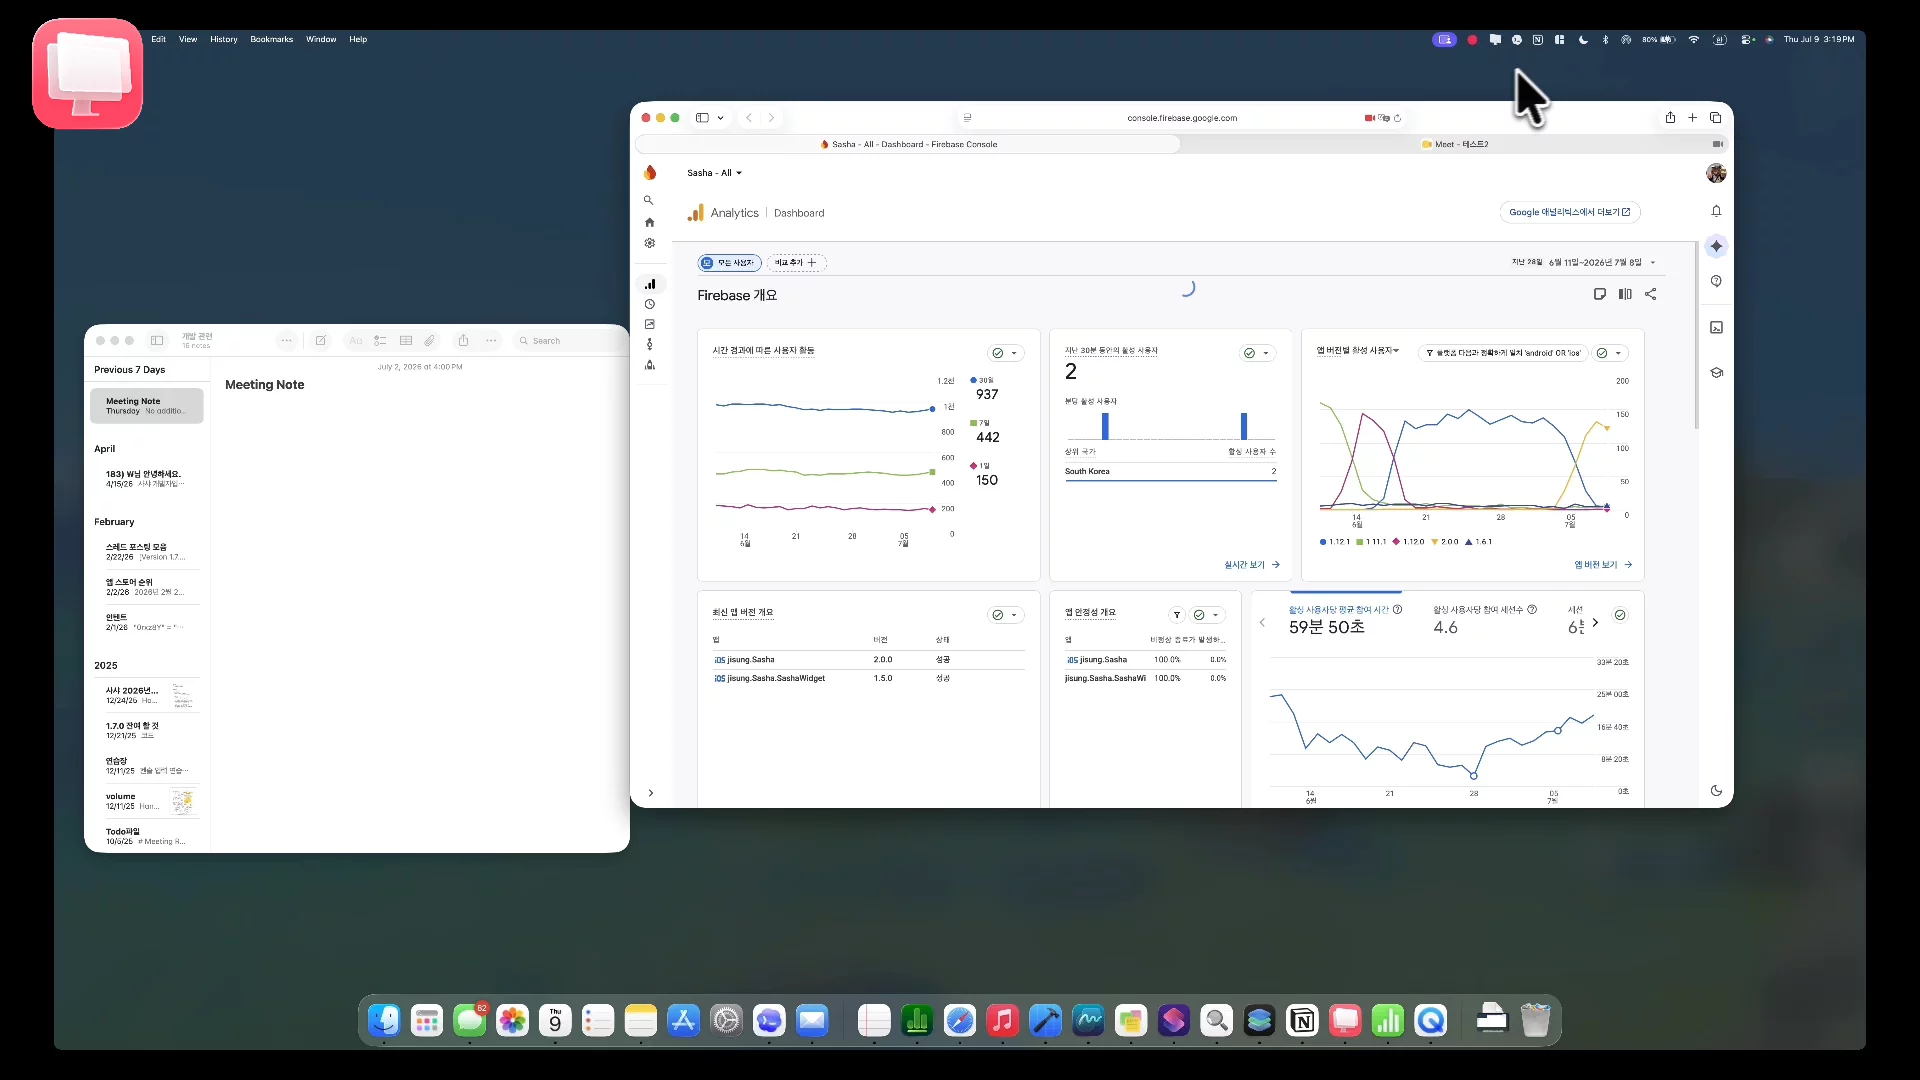Screen dimensions: 1920x1080
Task: Open the user account avatar in Firebase
Action: pos(1716,173)
